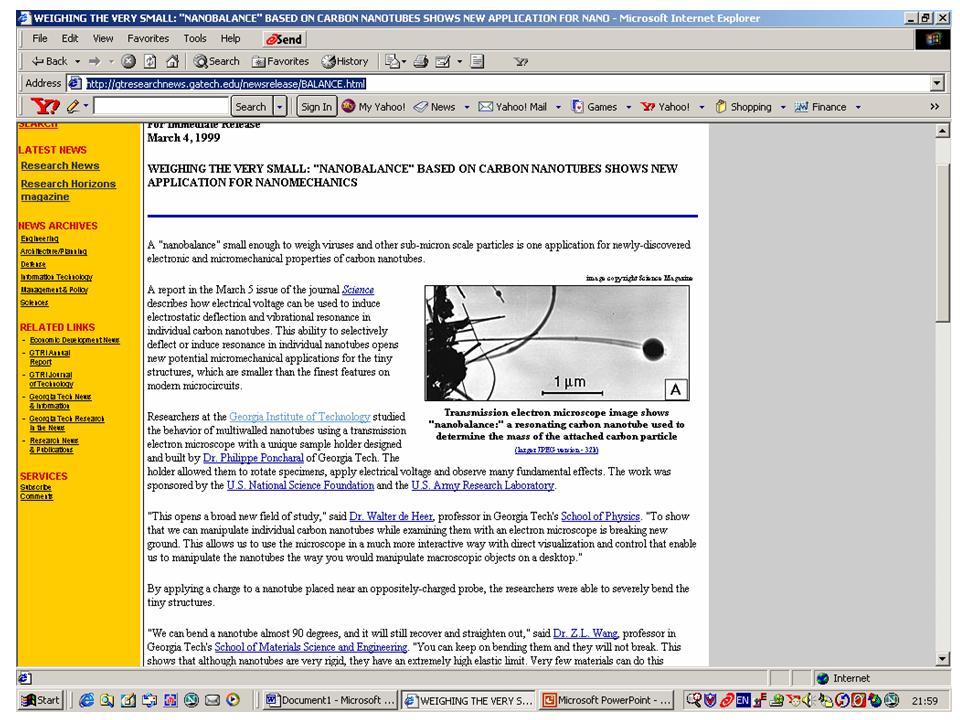Image resolution: width=960 pixels, height=720 pixels.
Task: Open the Search pane from IE toolbar
Action: 216,61
